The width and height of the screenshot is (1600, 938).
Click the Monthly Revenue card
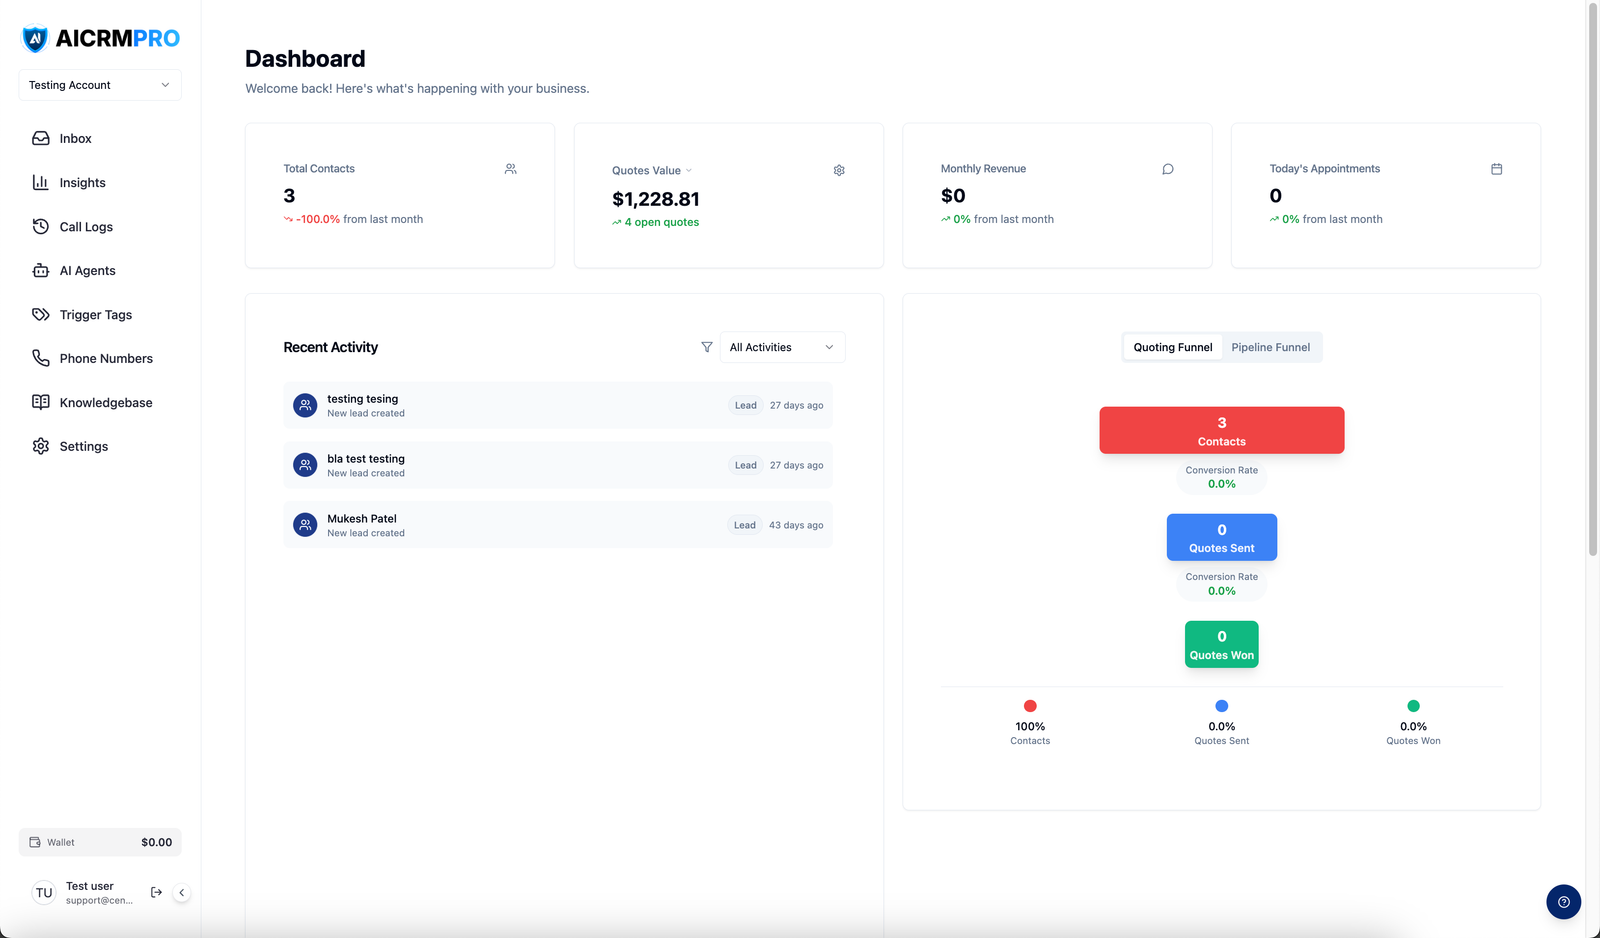1057,196
